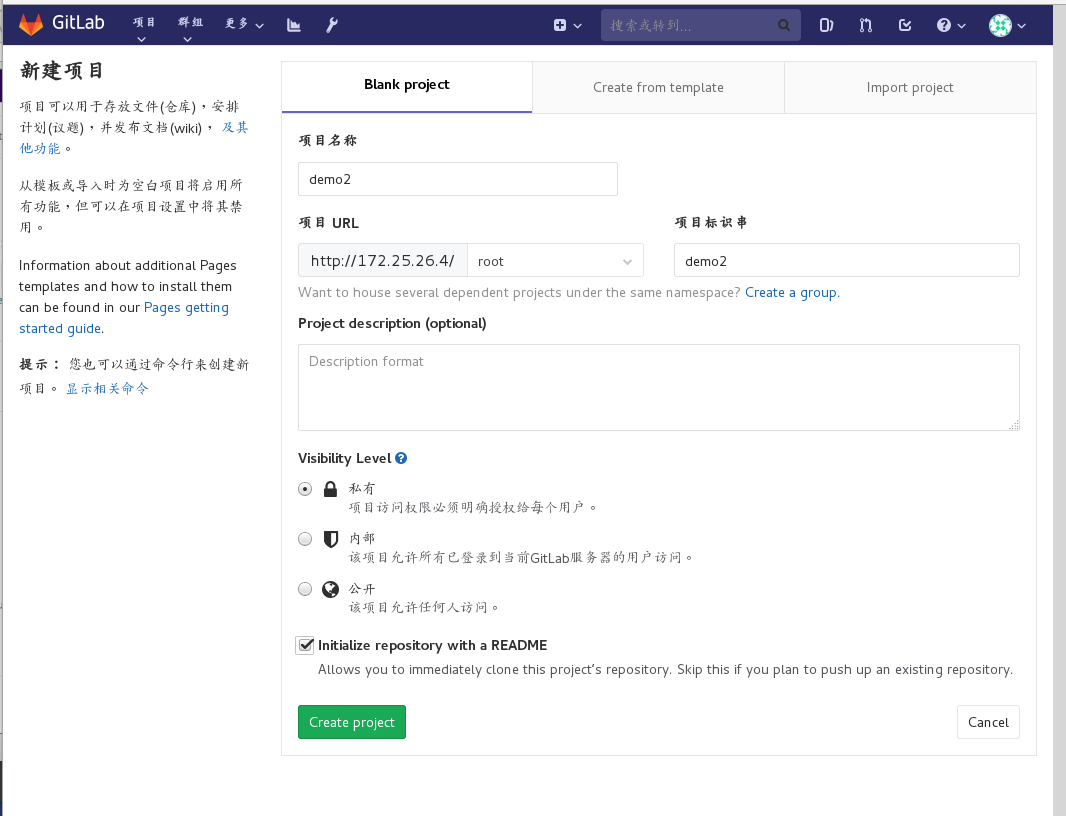Select the 公开 public radio button
Image resolution: width=1066 pixels, height=816 pixels.
(x=305, y=589)
